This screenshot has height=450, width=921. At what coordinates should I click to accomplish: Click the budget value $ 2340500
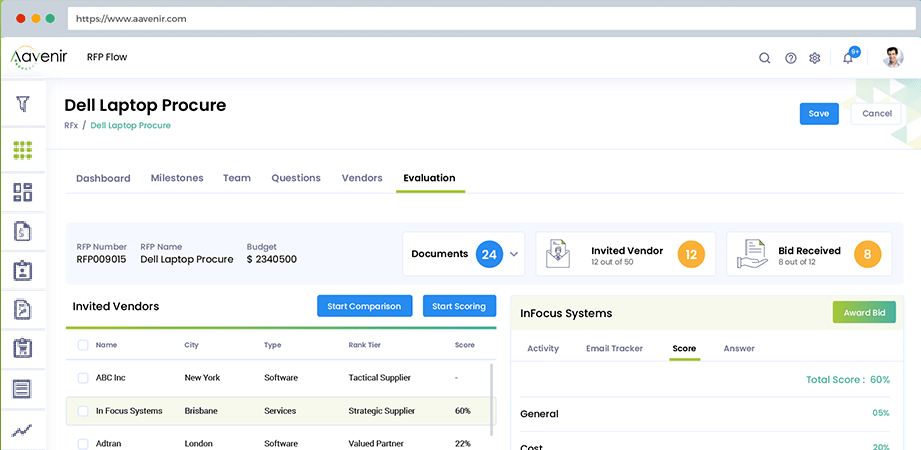(x=271, y=259)
